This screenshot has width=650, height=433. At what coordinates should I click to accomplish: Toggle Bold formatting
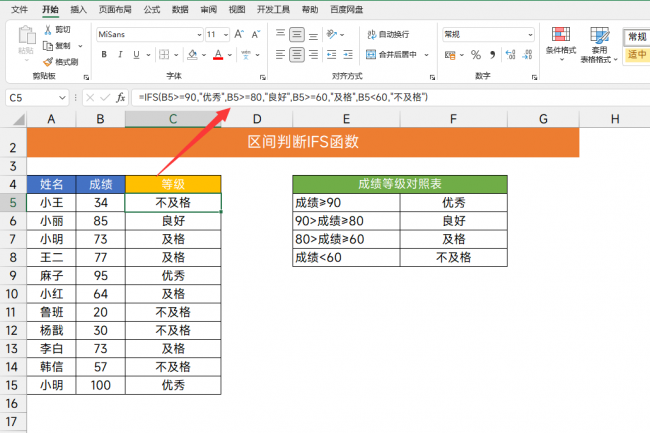click(104, 54)
